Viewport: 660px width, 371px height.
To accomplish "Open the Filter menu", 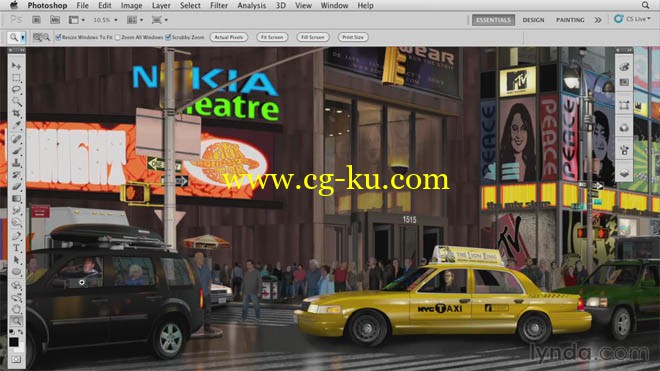I will [x=219, y=5].
